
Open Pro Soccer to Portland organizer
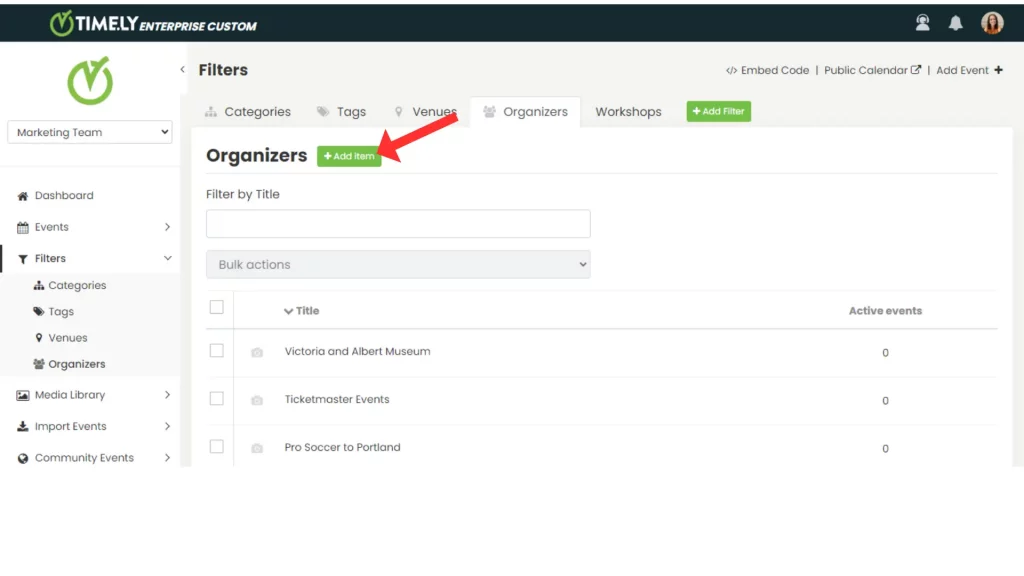pyautogui.click(x=342, y=447)
